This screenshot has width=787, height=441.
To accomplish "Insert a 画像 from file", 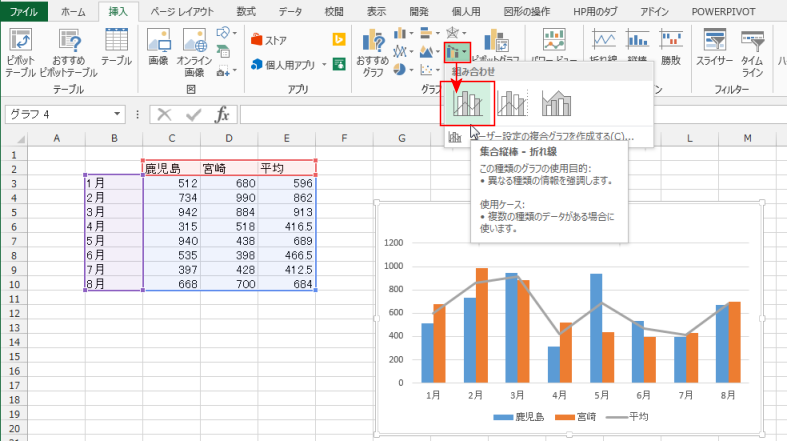I will click(x=159, y=48).
